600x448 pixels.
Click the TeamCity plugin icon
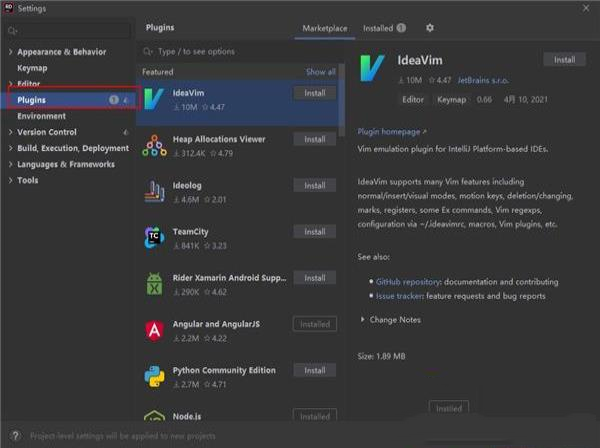pos(154,237)
